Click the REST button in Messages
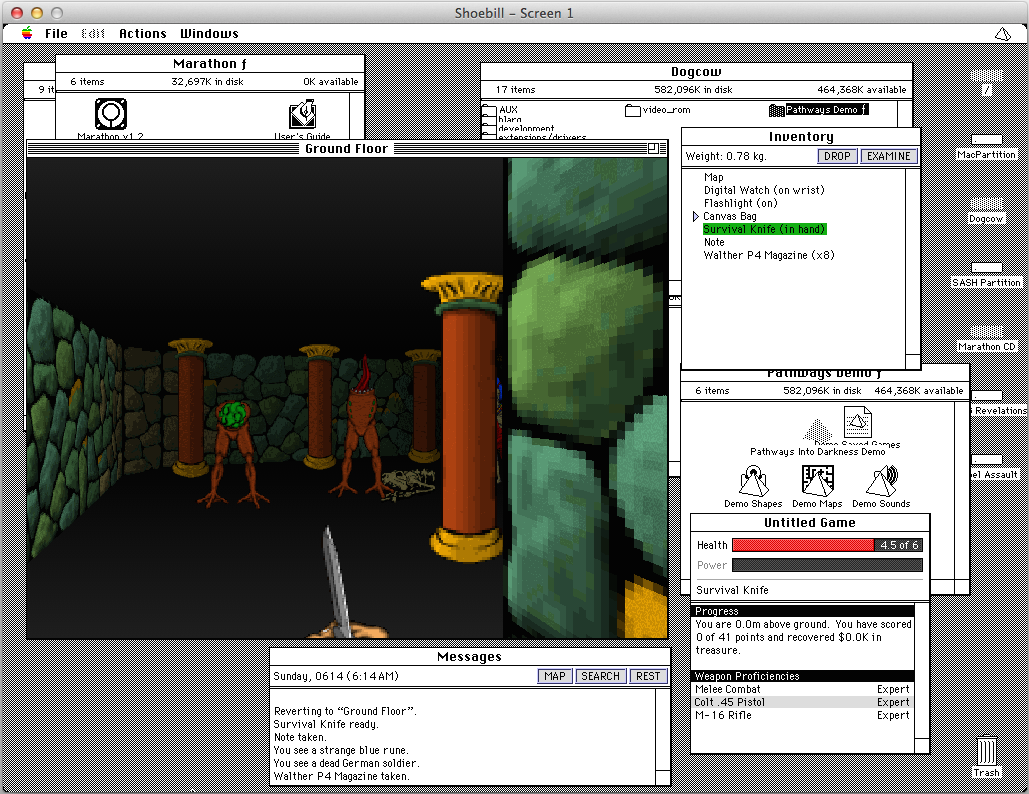 click(648, 676)
